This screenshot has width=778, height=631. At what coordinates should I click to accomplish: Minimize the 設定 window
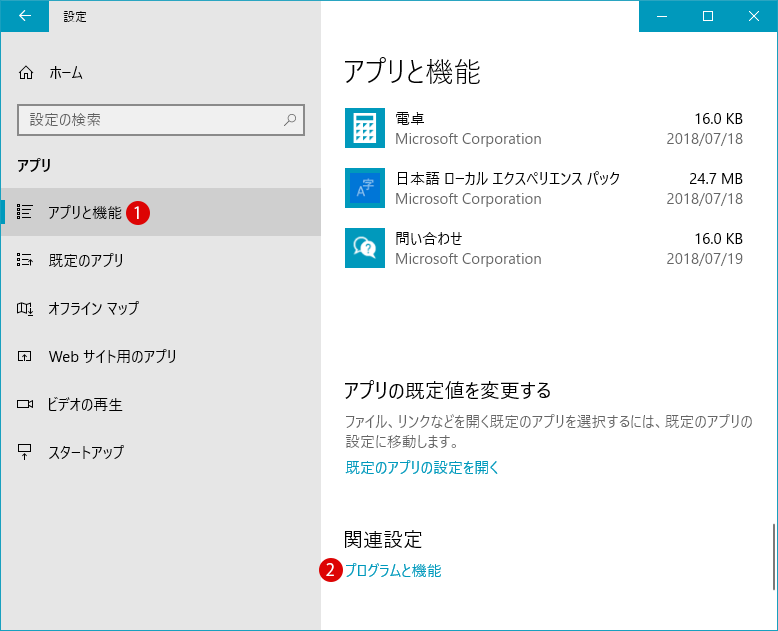click(x=662, y=16)
